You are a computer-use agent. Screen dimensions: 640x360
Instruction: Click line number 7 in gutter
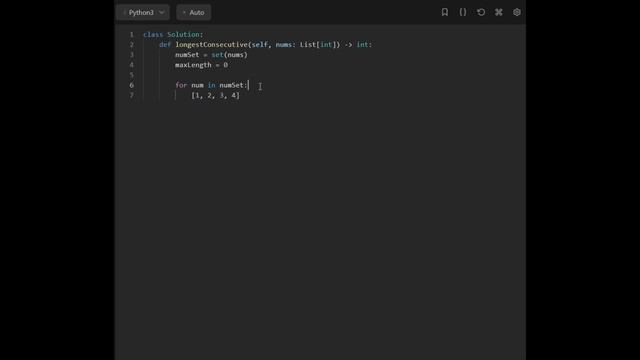pyautogui.click(x=131, y=96)
